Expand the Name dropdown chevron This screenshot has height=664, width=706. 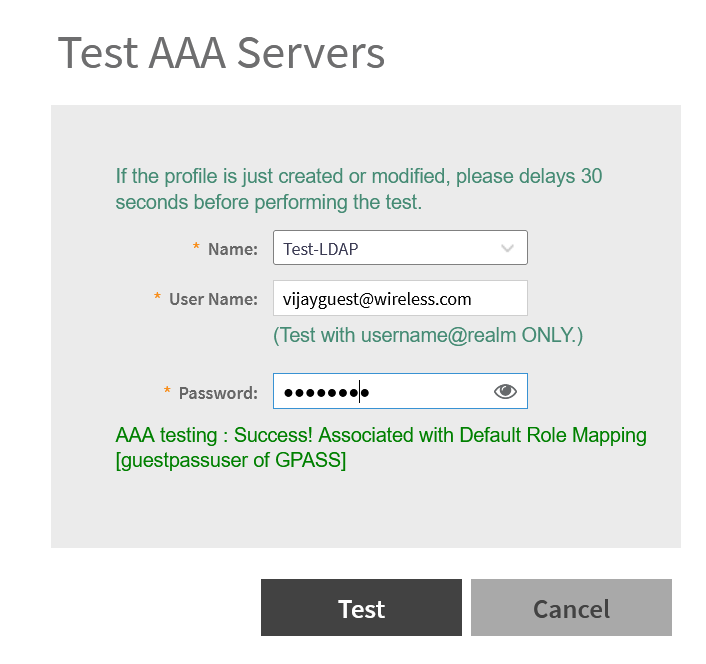507,248
